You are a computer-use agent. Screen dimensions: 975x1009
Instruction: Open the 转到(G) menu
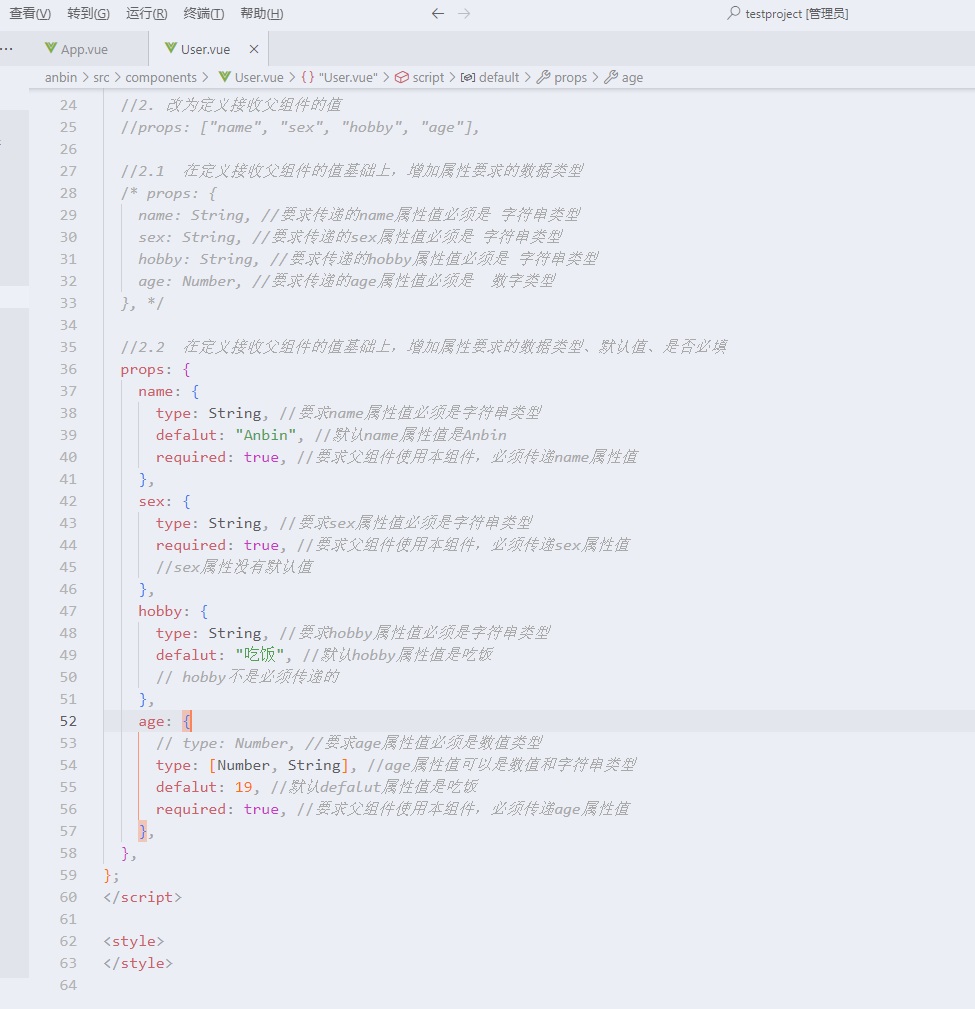[88, 14]
